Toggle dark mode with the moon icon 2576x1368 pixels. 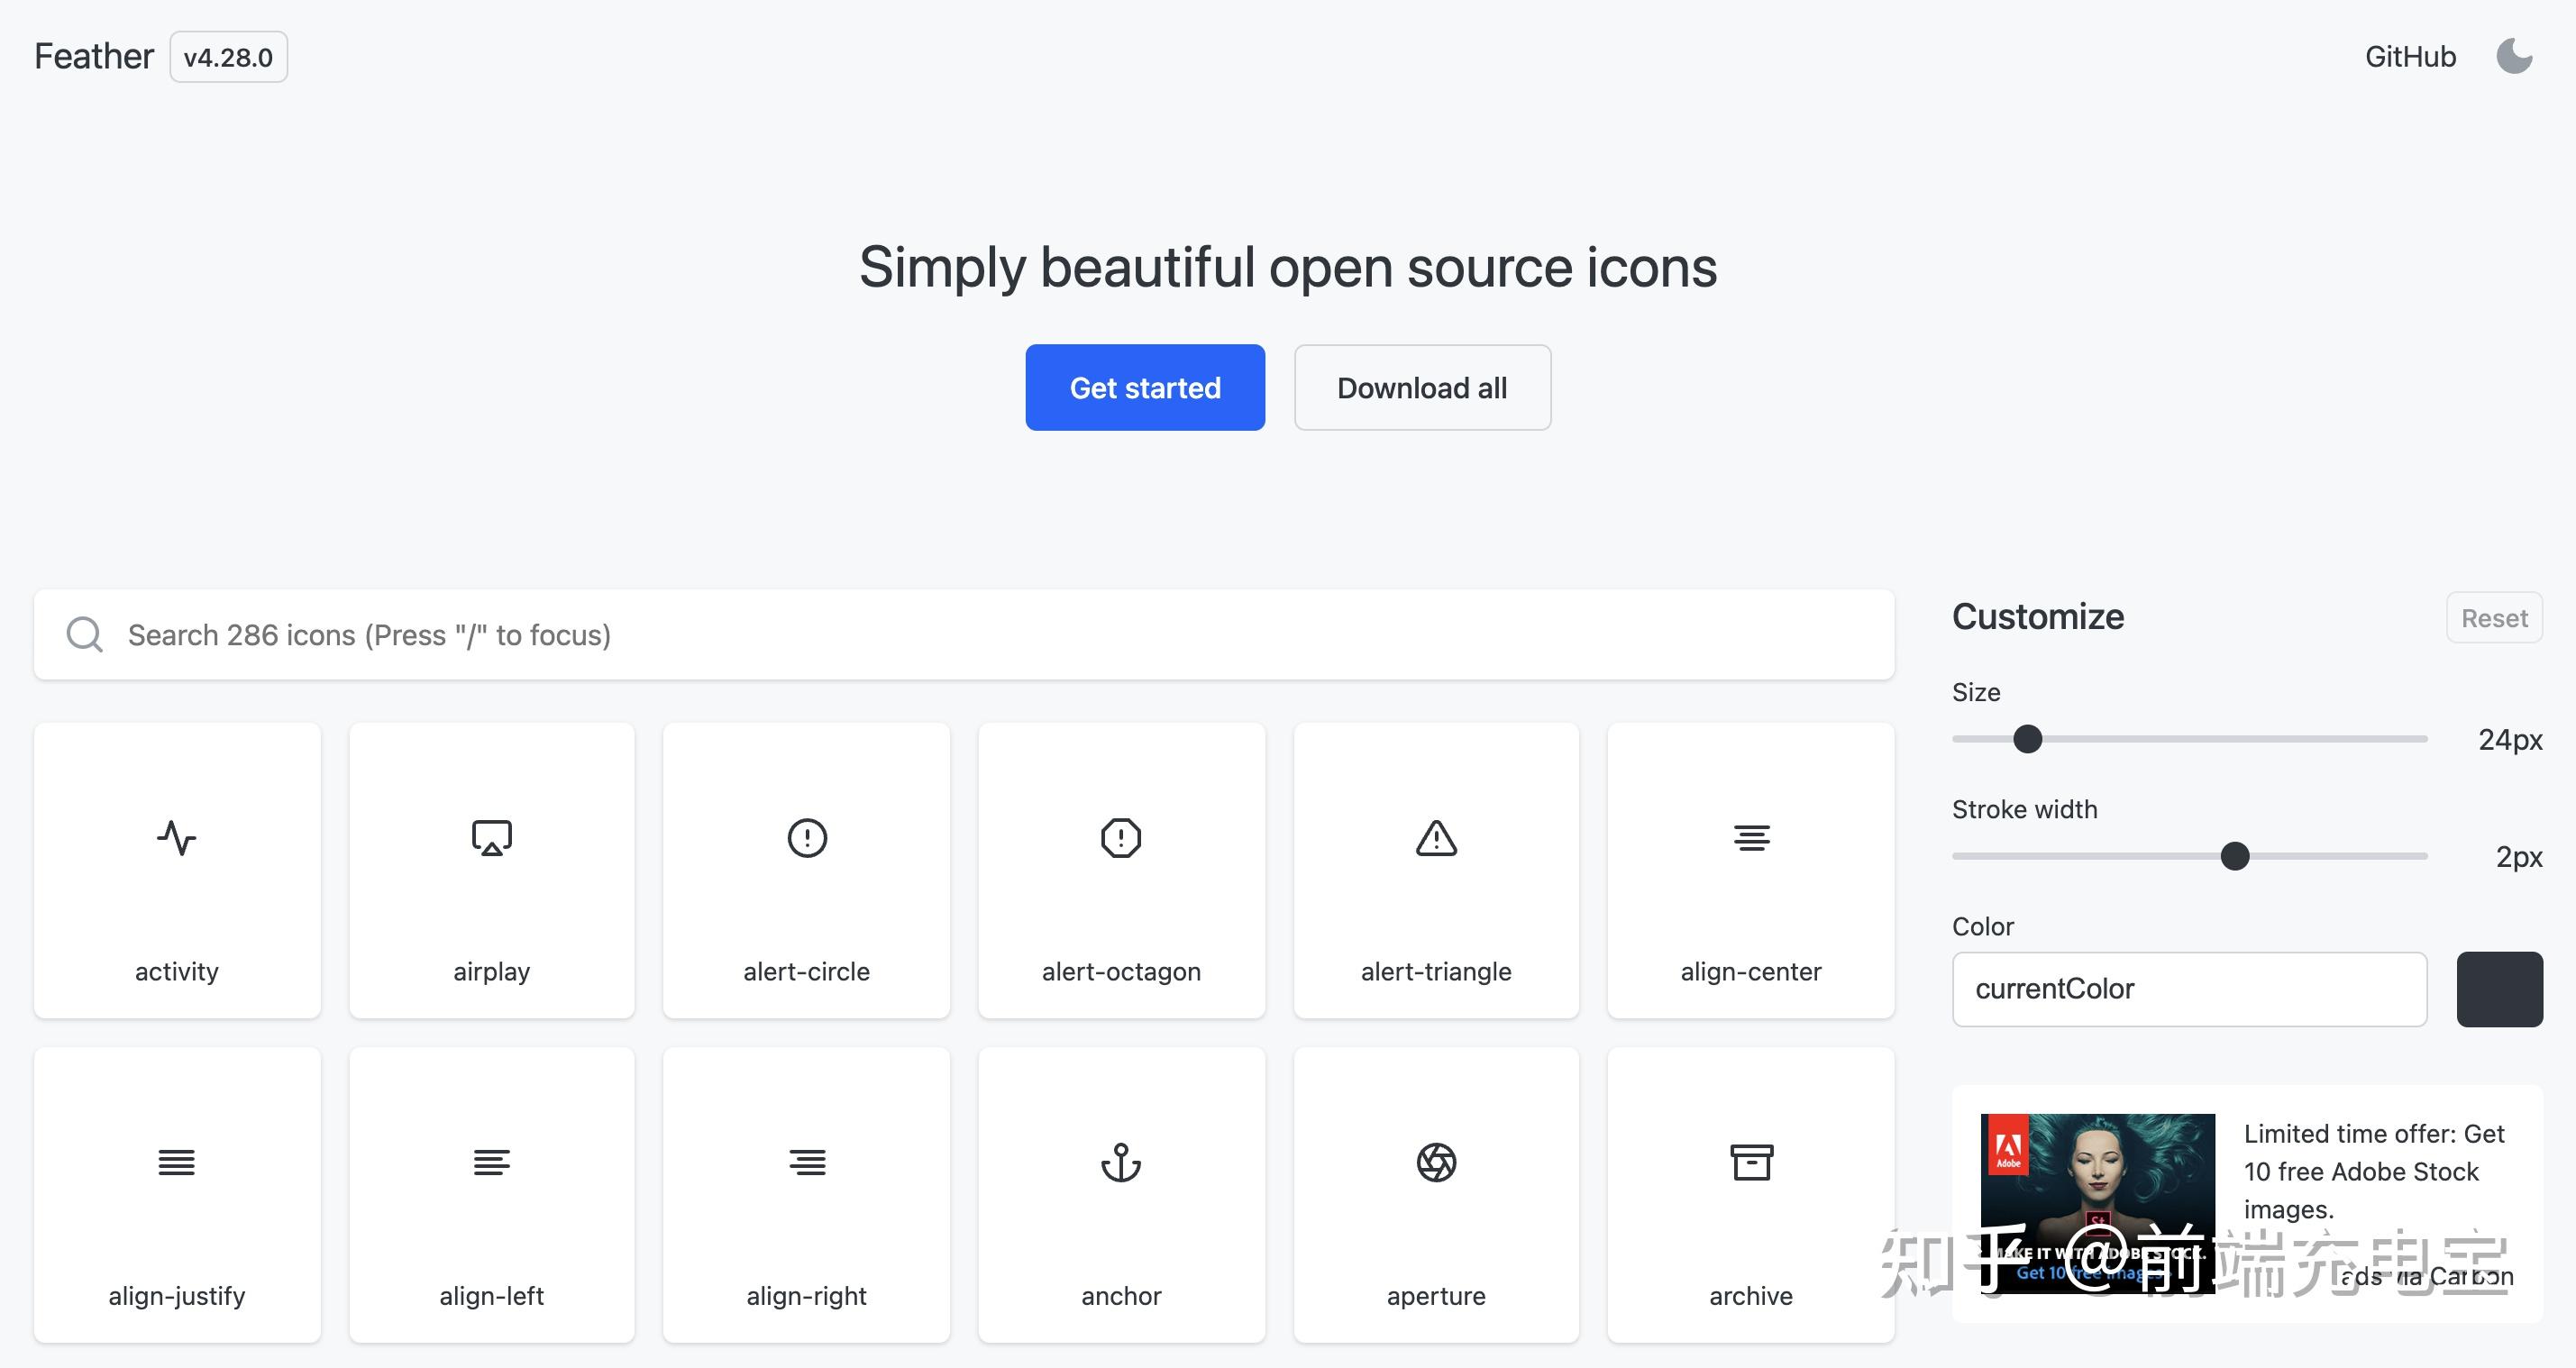click(2513, 57)
